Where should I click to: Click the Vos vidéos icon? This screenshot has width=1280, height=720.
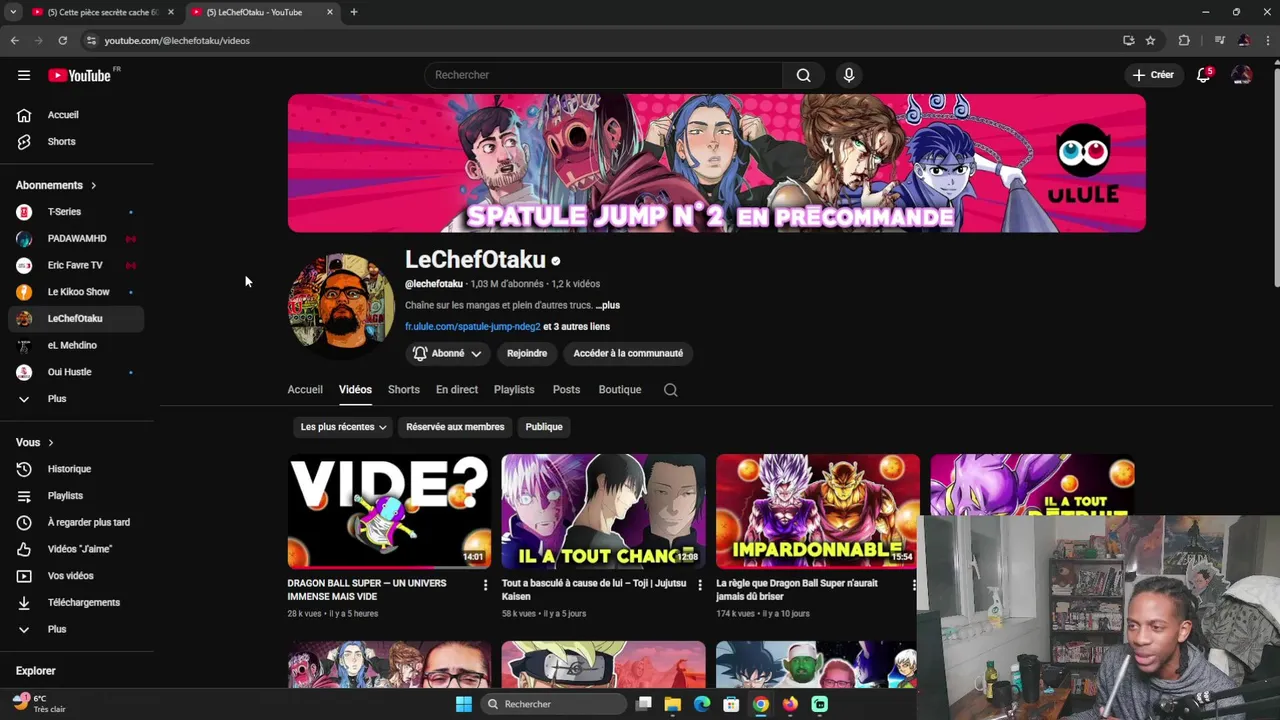24,576
